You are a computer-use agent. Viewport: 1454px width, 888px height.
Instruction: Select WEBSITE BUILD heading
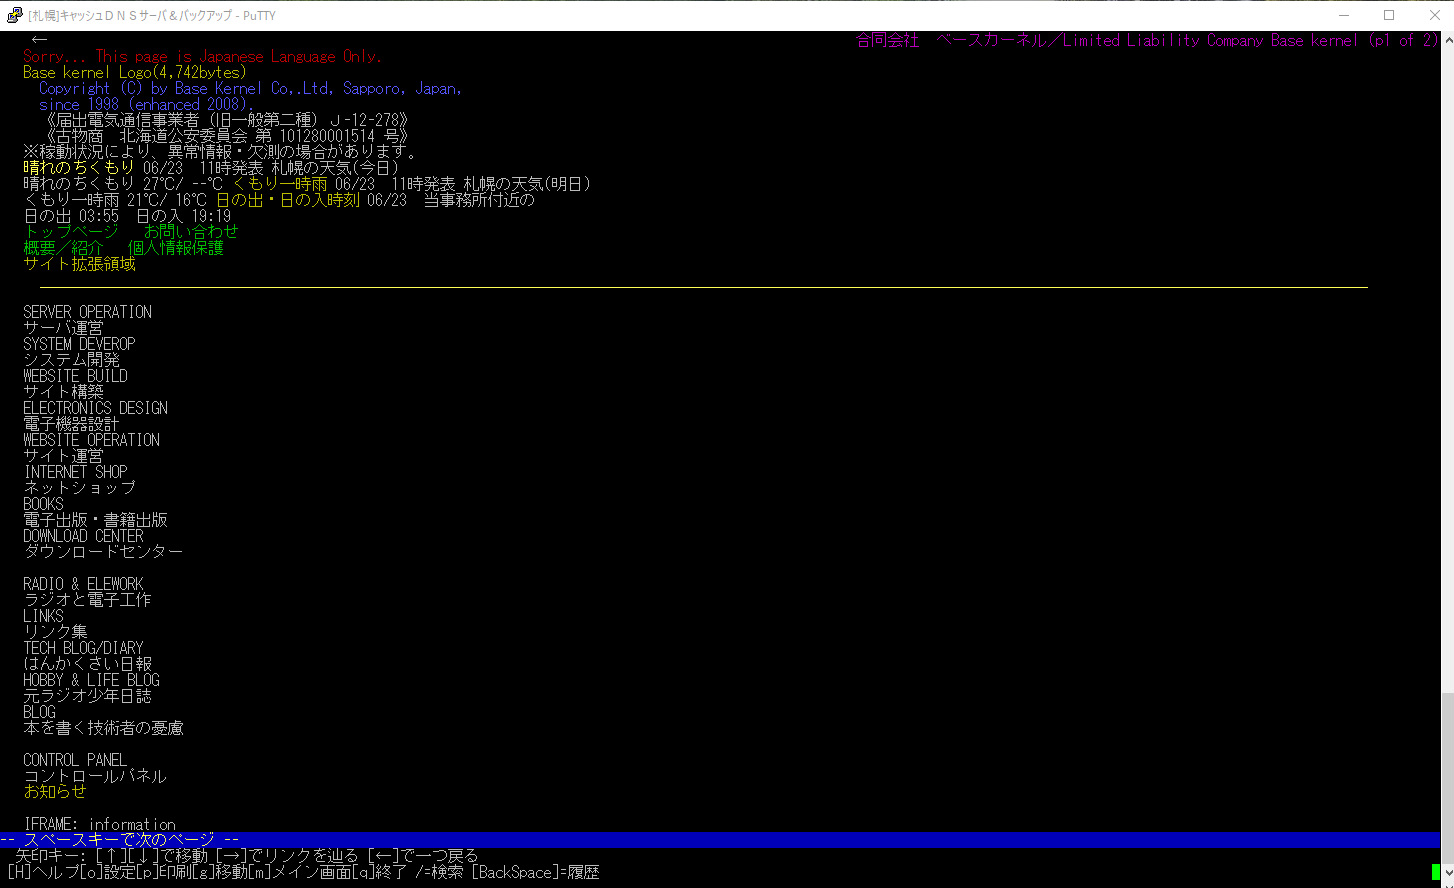(x=76, y=376)
